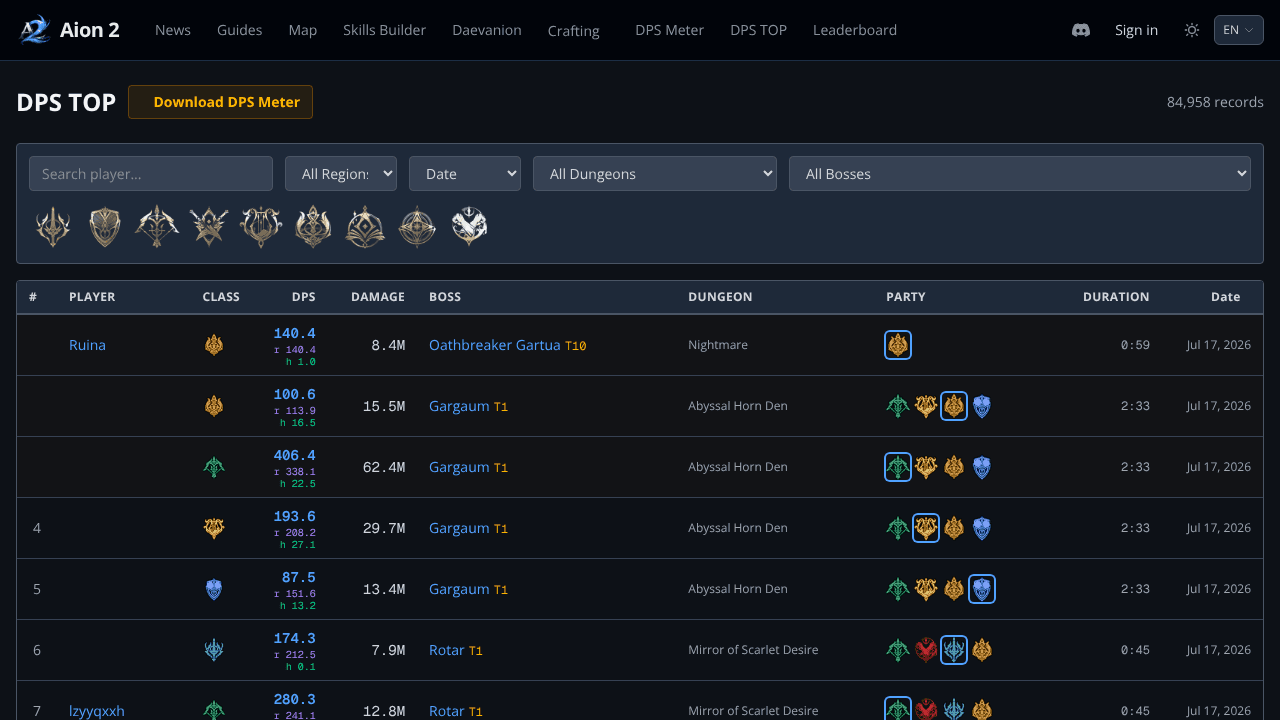Screen dimensions: 1280x720
Task: Focus the Search player field
Action: [151, 174]
